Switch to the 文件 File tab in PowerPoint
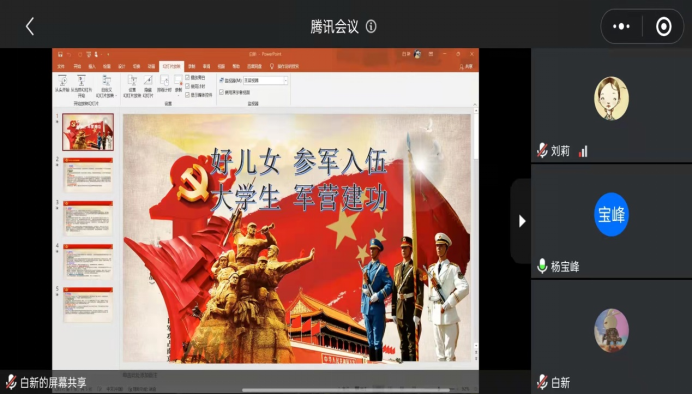 61,66
